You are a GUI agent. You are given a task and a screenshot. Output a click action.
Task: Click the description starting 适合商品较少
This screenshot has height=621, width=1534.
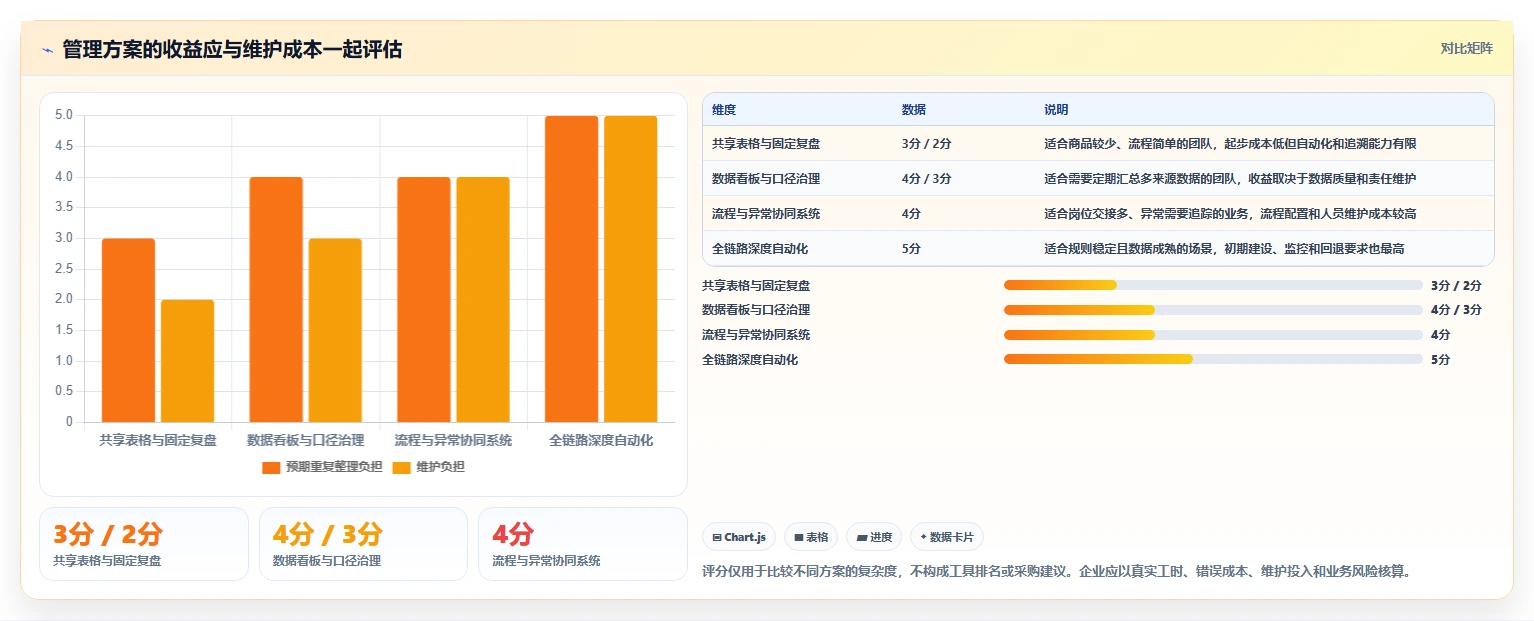coord(1230,144)
